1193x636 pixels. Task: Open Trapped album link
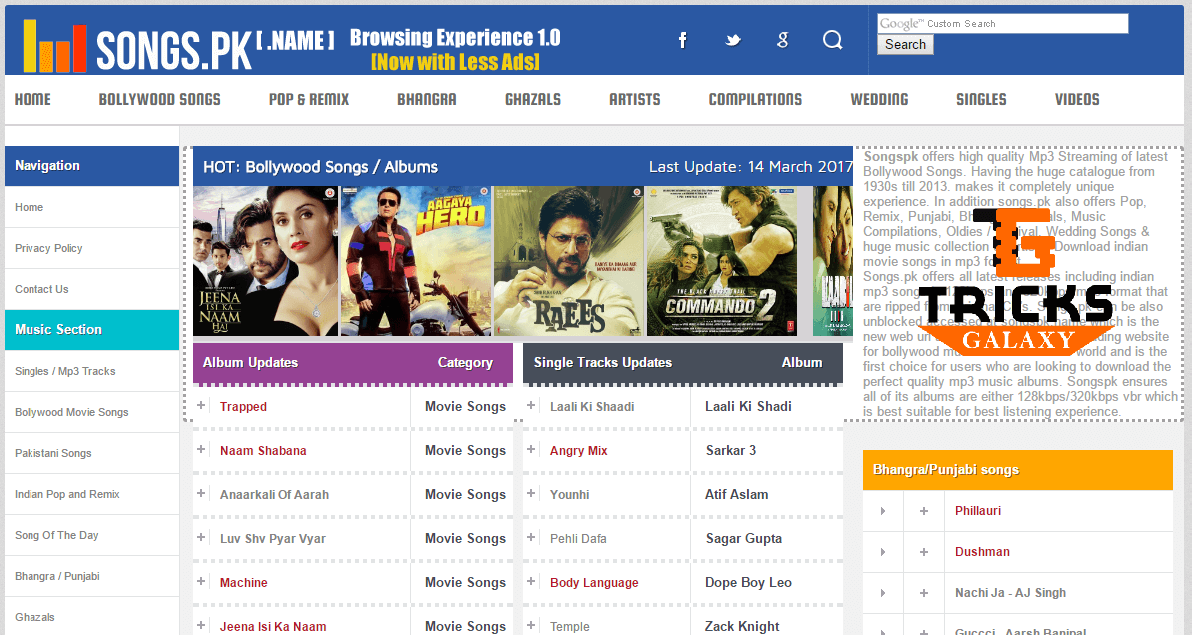pos(243,407)
